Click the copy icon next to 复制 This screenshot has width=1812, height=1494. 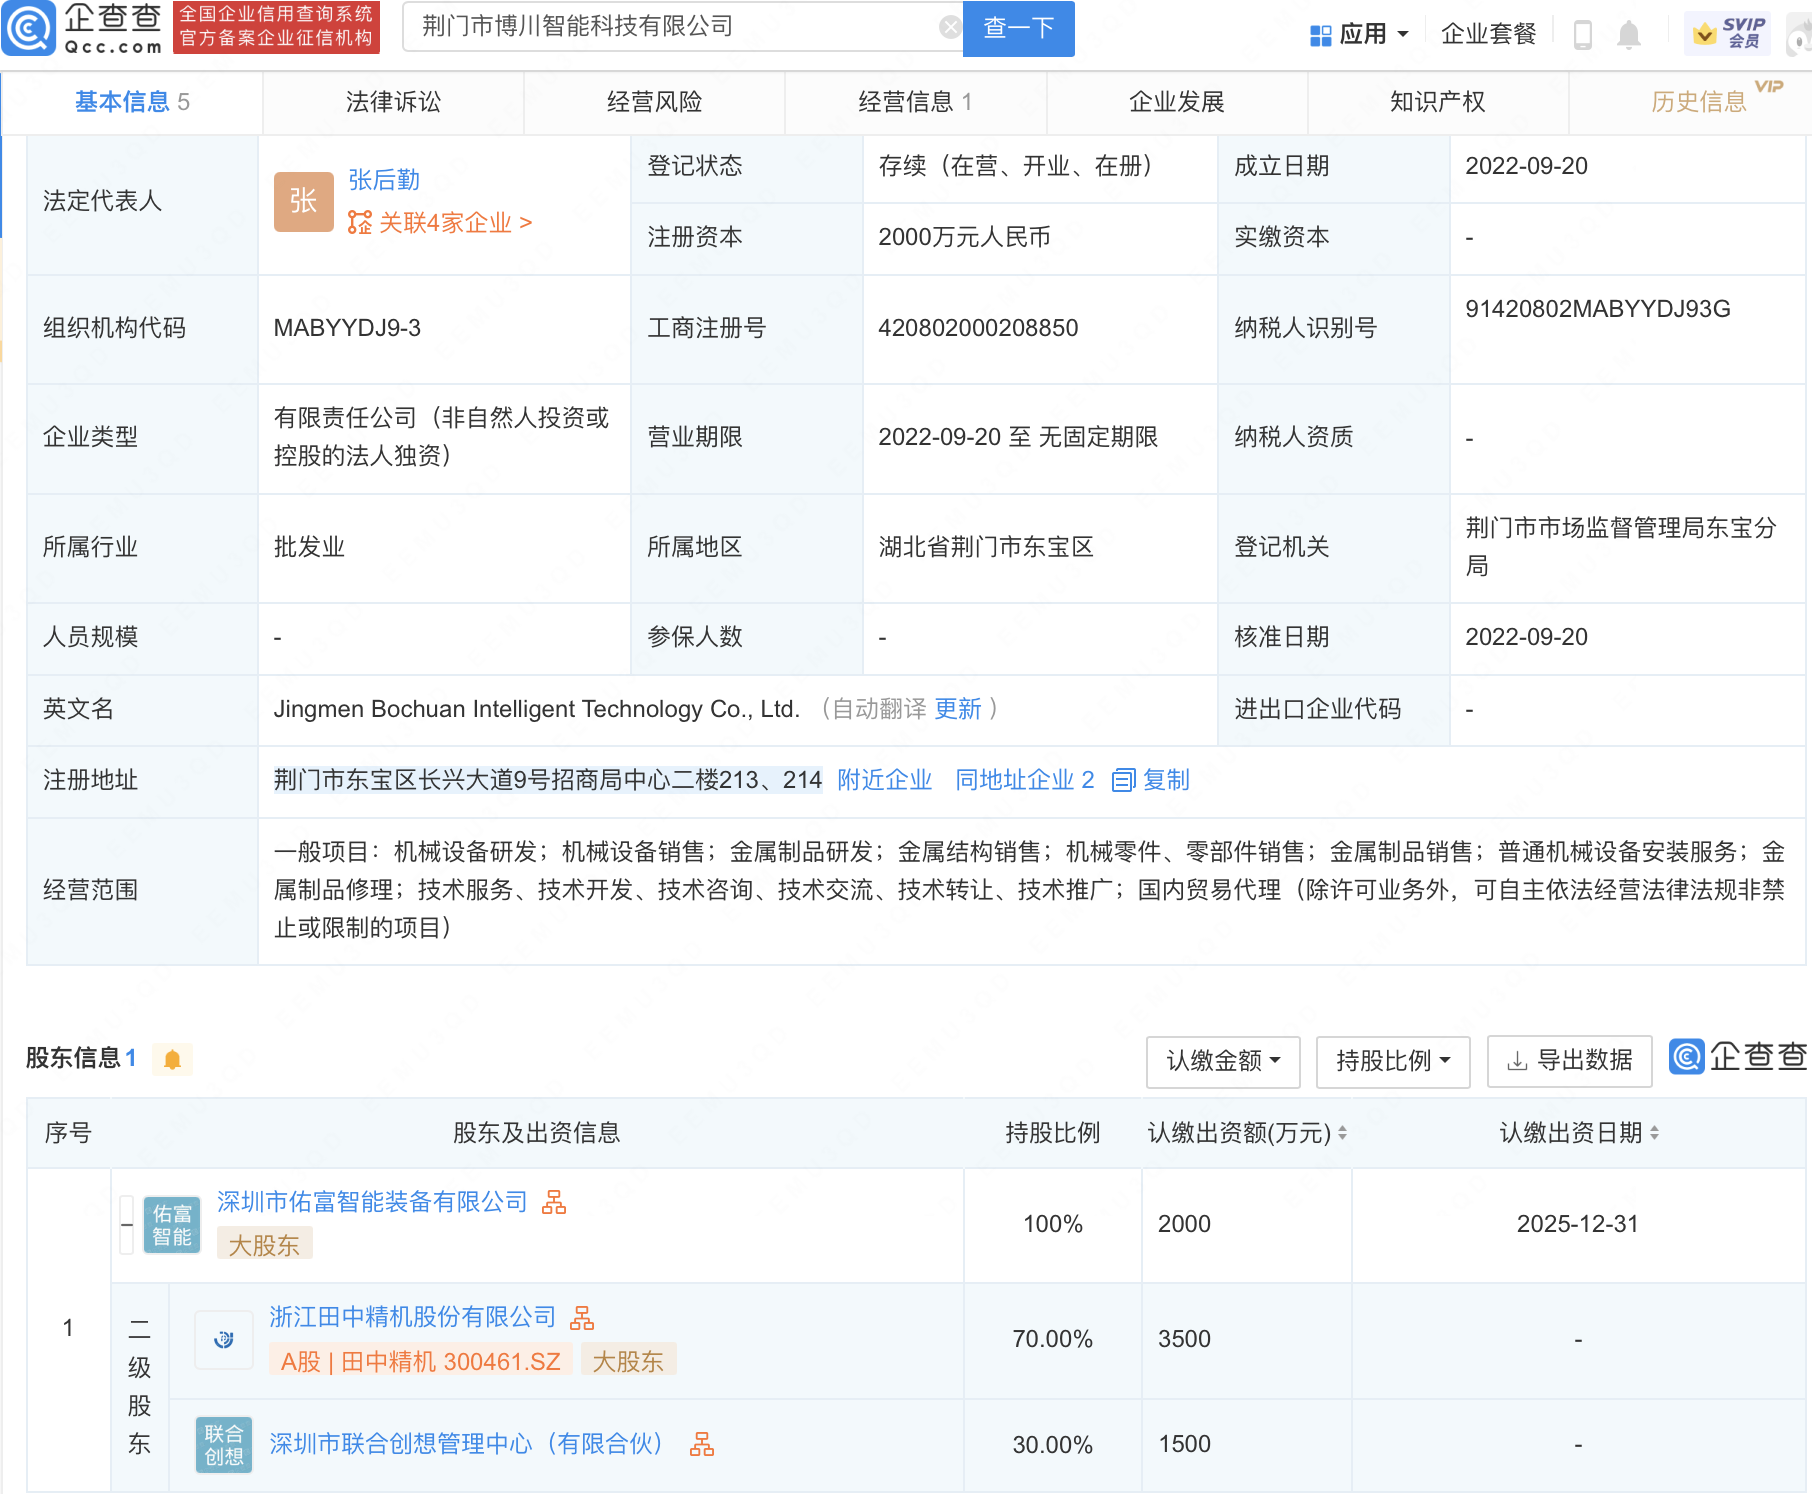1123,780
